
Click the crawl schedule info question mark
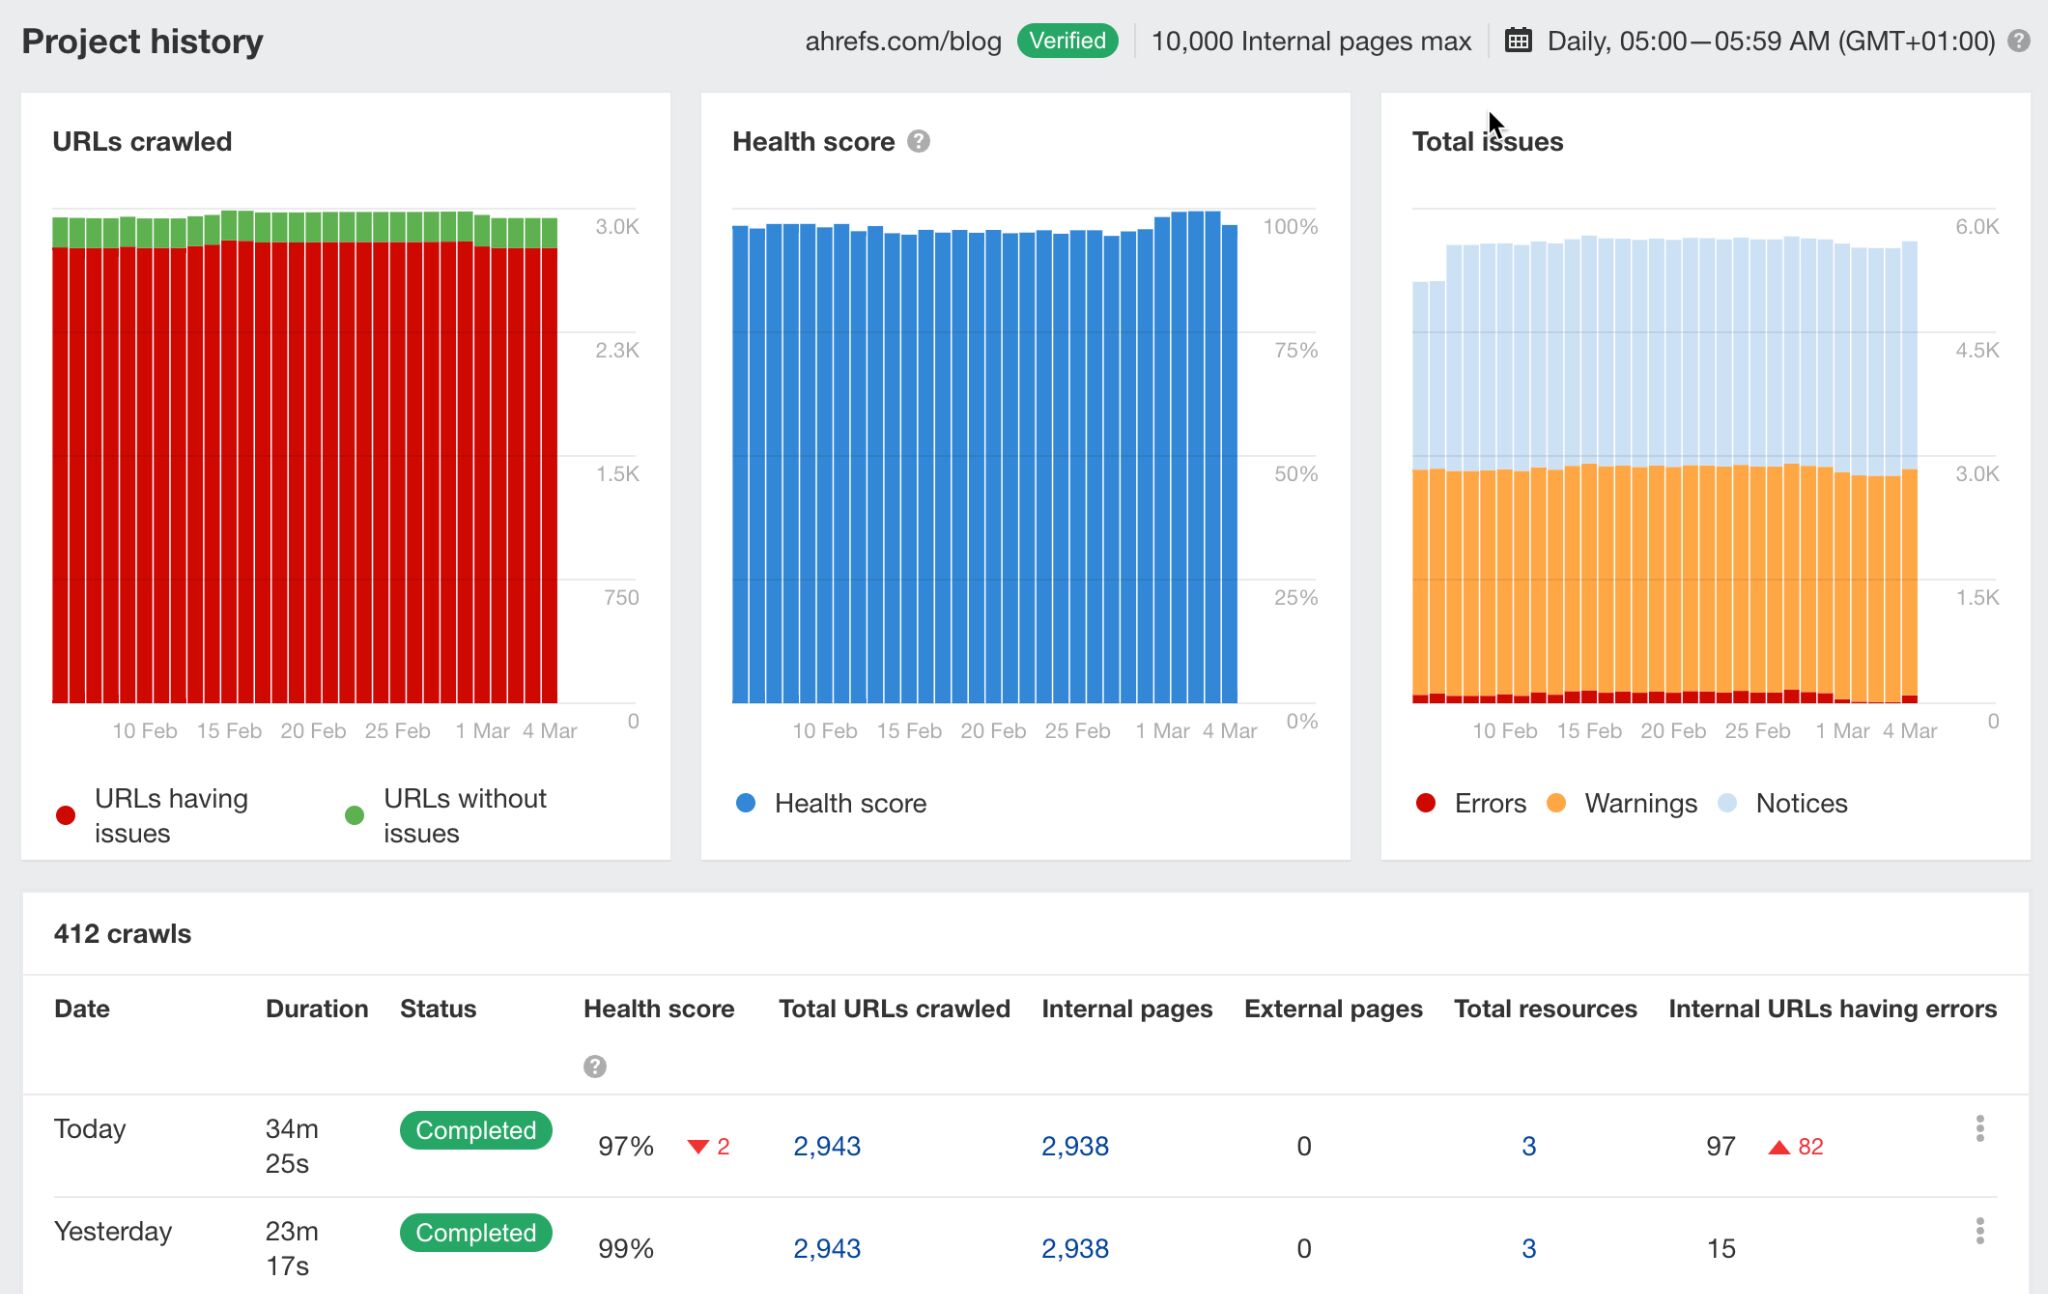(2021, 40)
